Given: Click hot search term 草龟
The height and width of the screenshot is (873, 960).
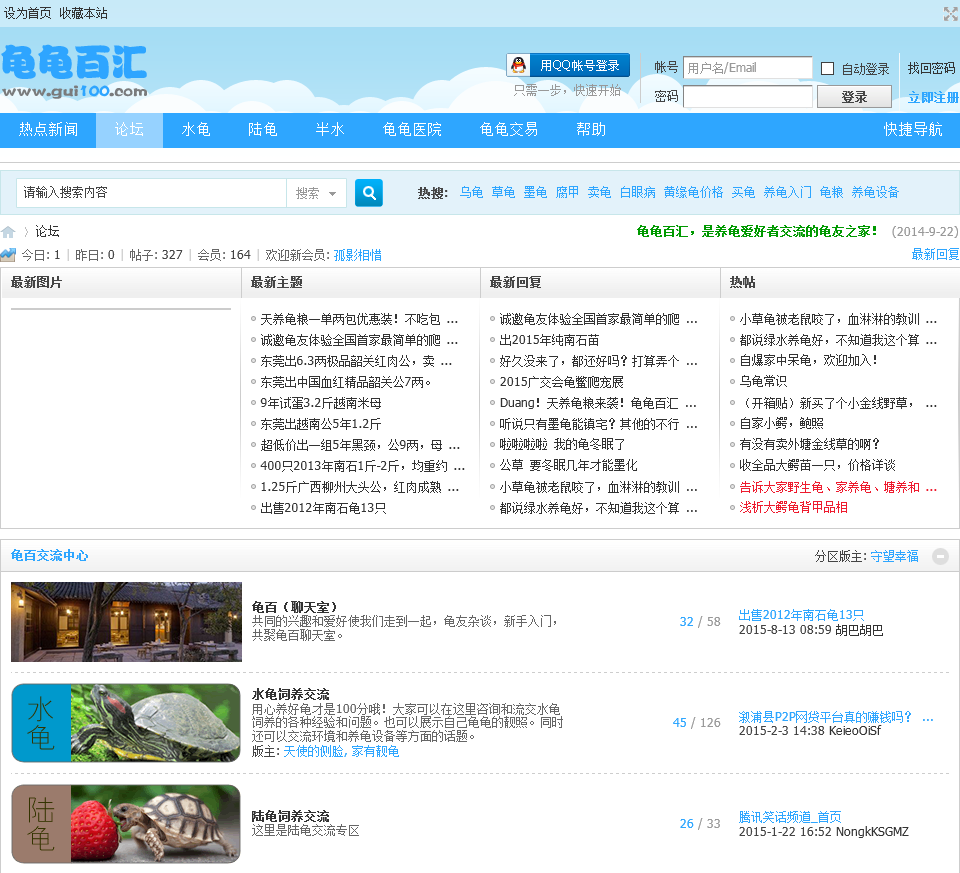Looking at the screenshot, I should [503, 193].
